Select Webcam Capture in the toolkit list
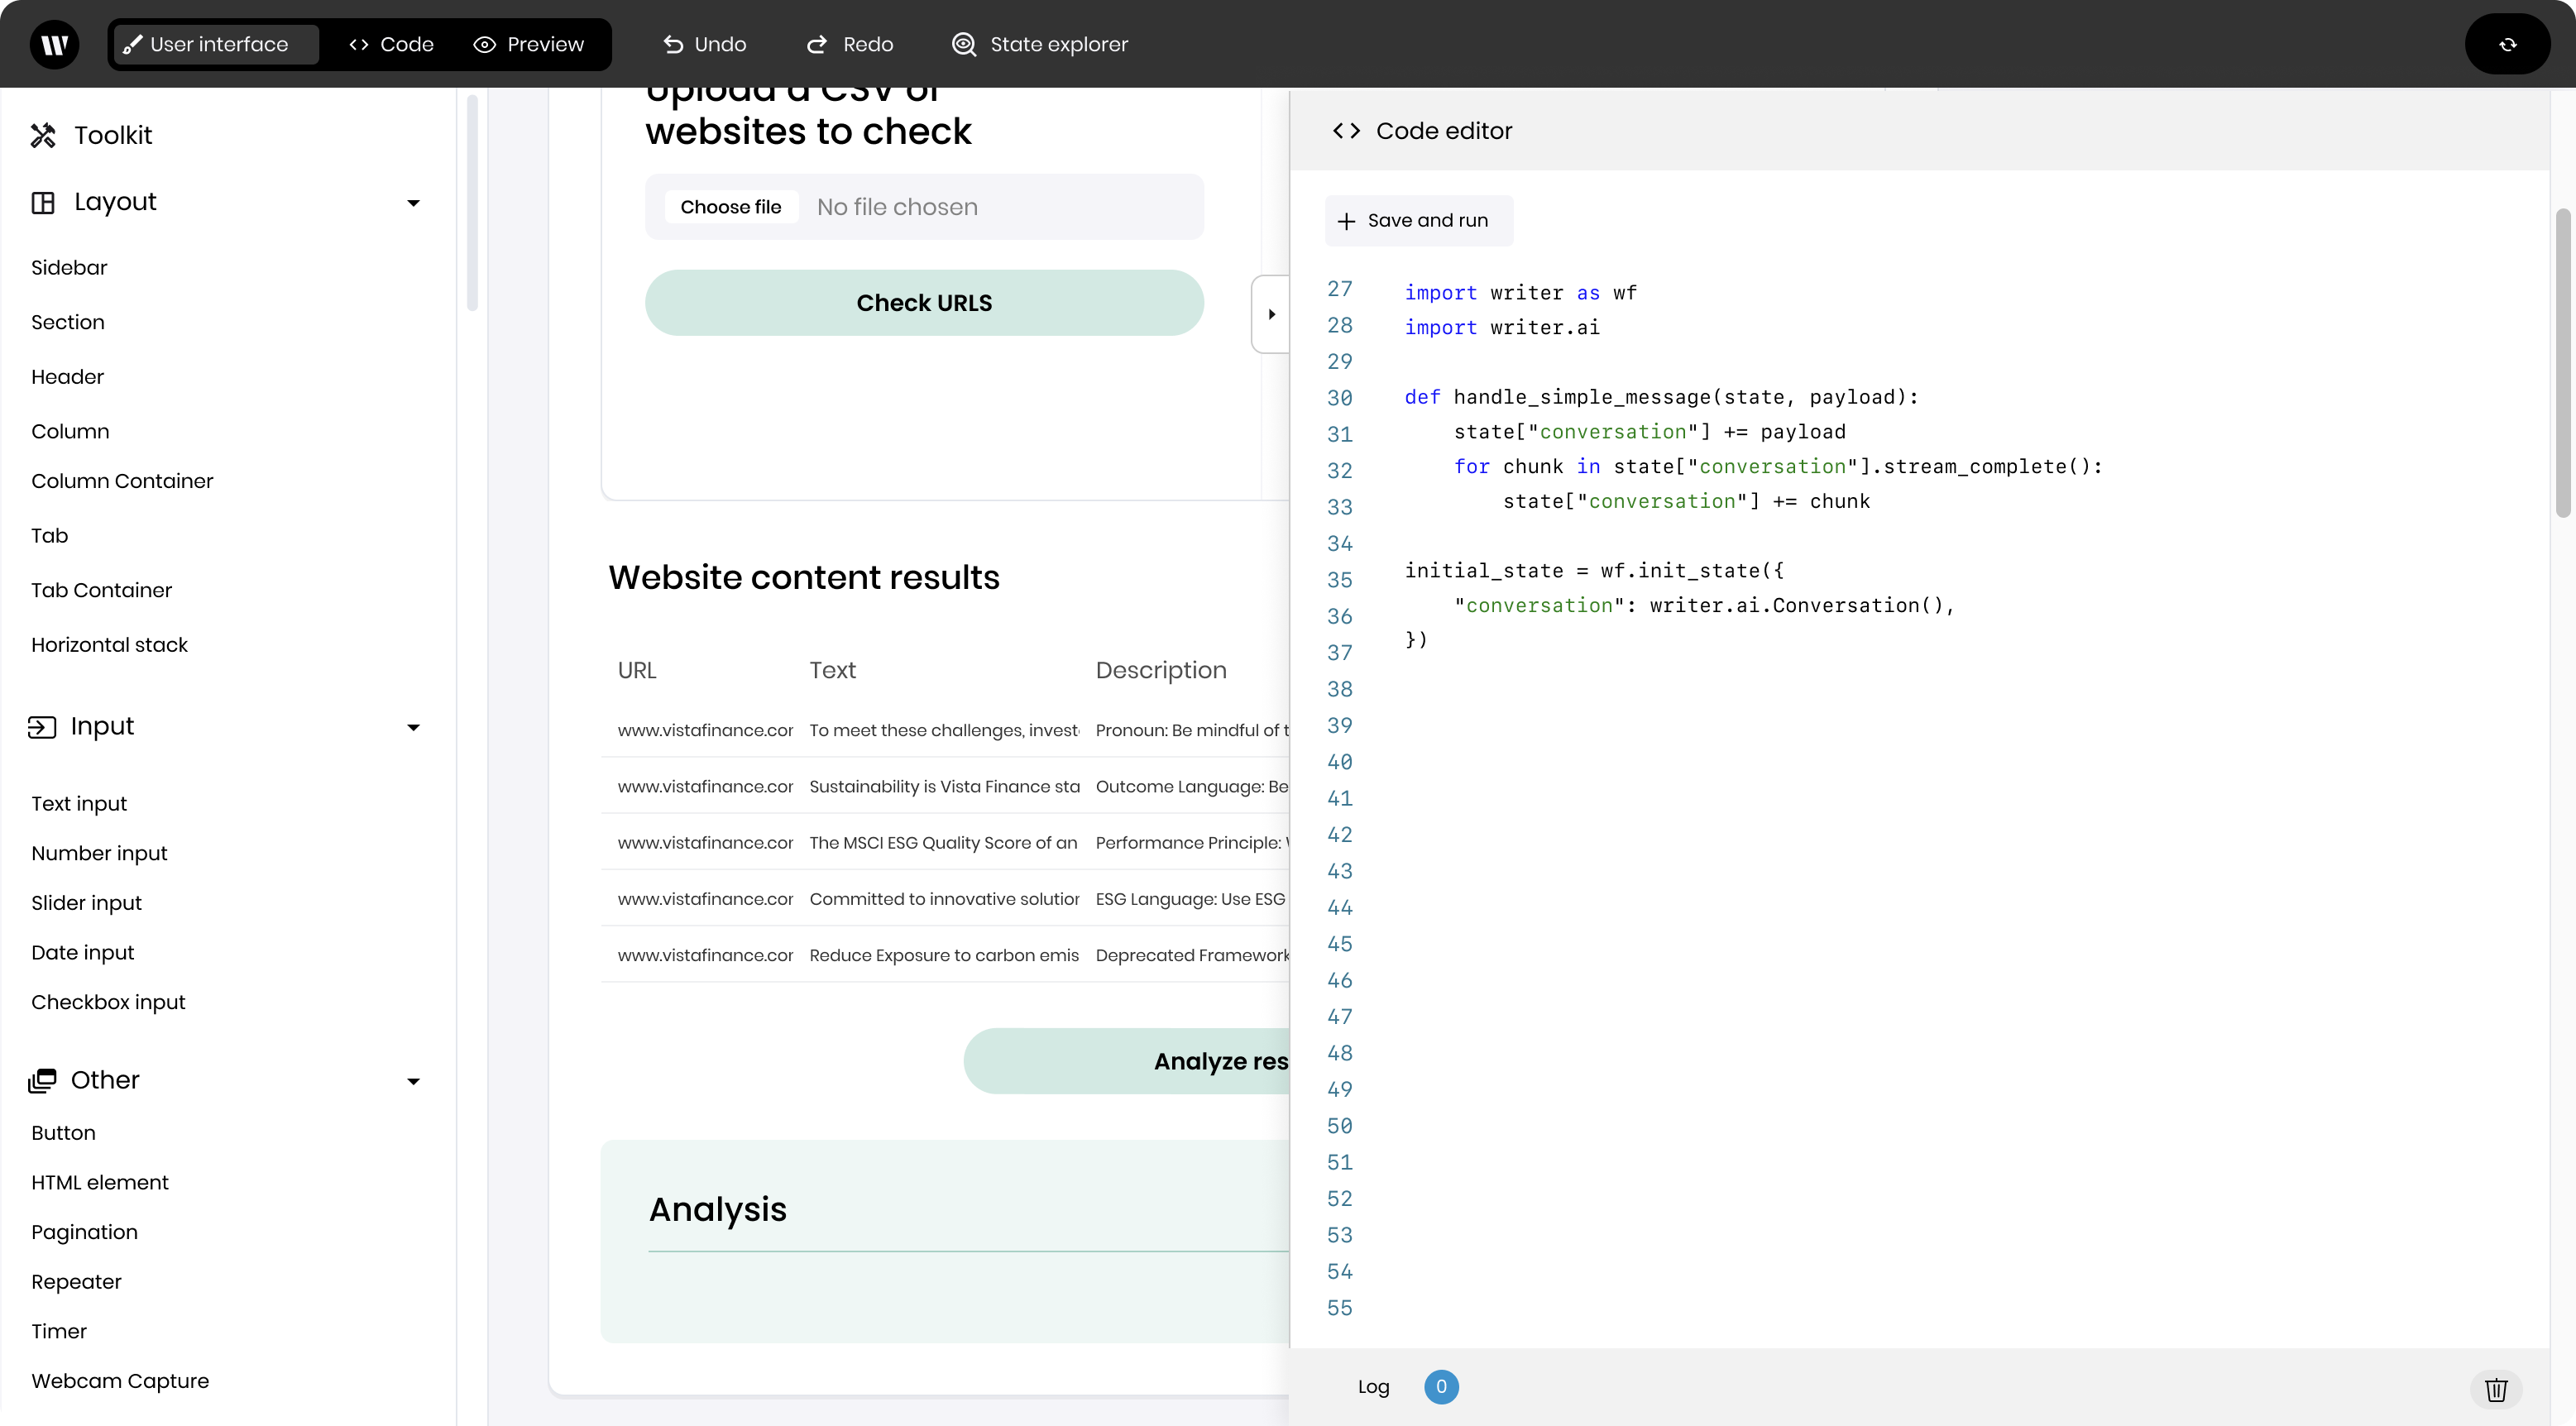 click(120, 1380)
